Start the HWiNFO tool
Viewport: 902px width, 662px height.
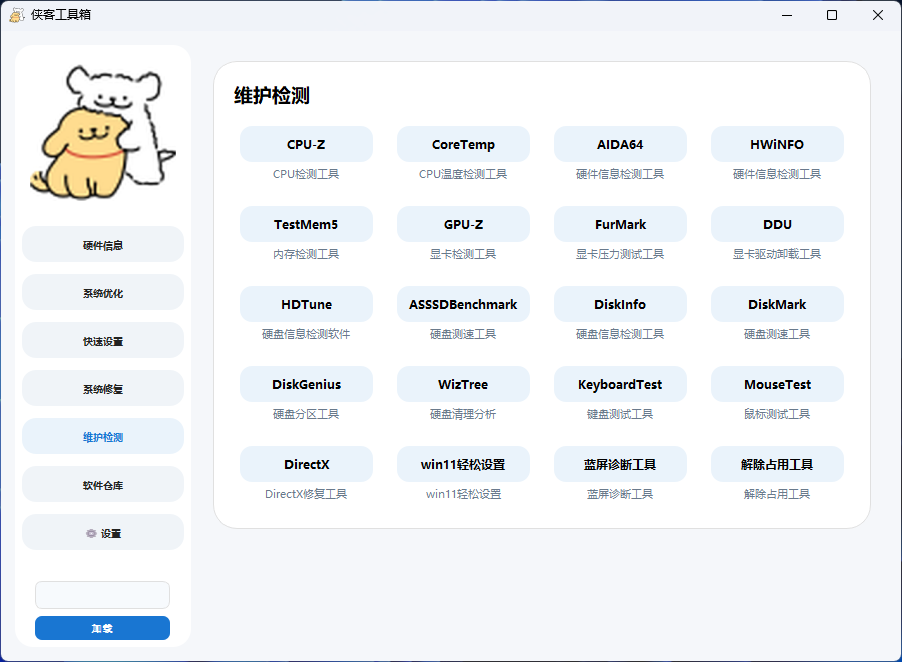pyautogui.click(x=777, y=144)
